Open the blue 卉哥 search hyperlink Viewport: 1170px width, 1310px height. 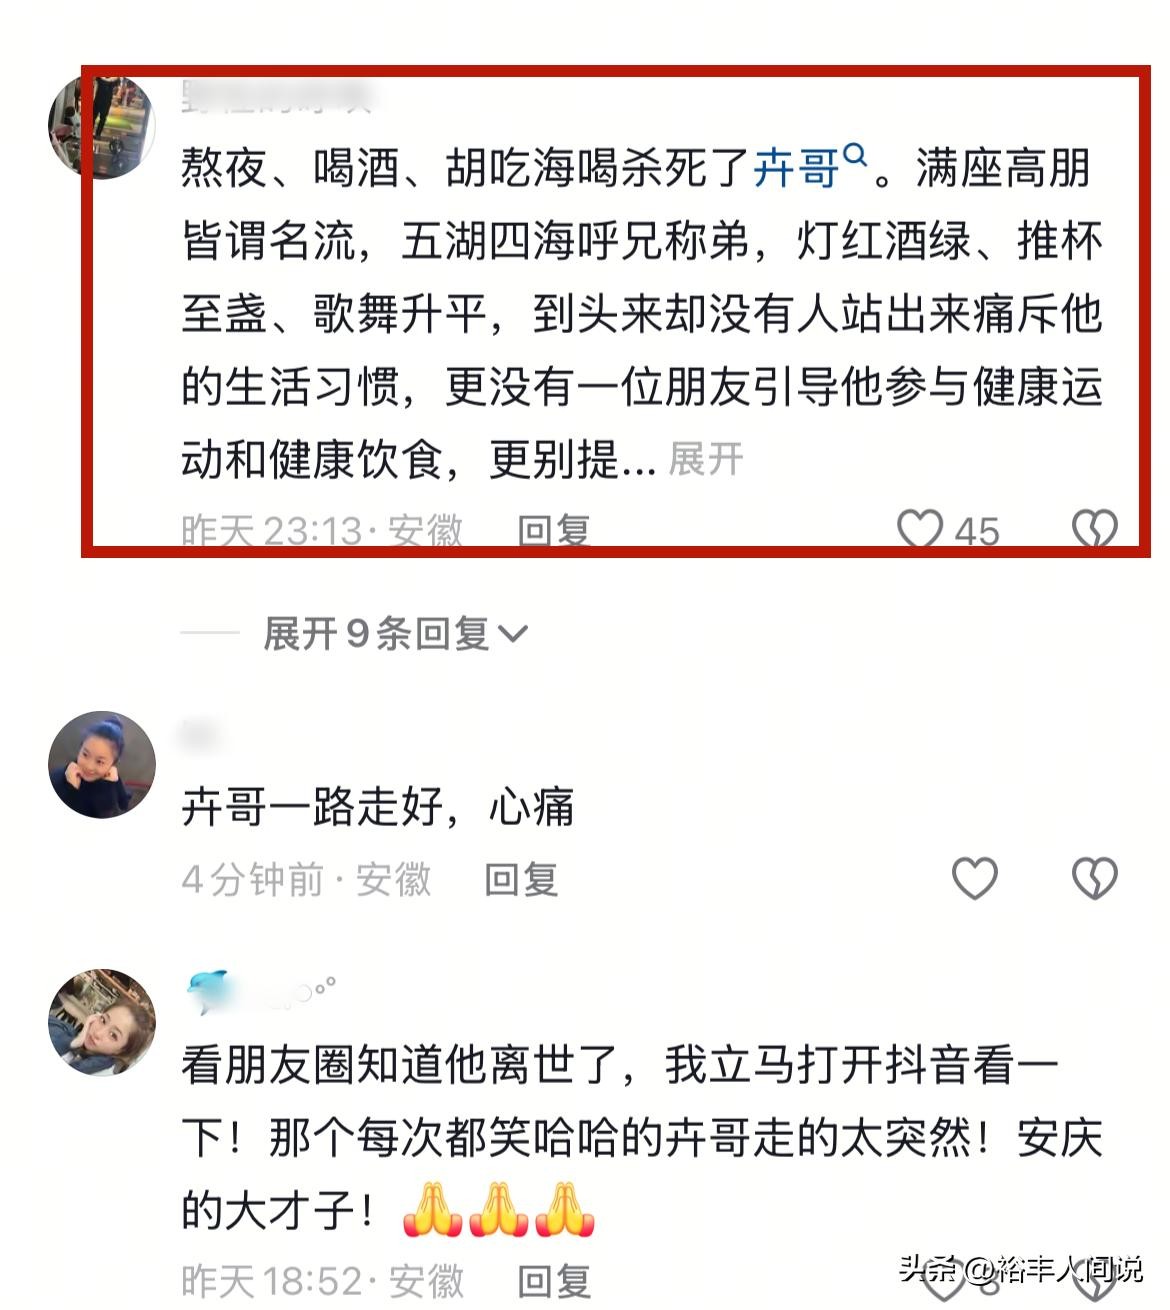tap(796, 168)
